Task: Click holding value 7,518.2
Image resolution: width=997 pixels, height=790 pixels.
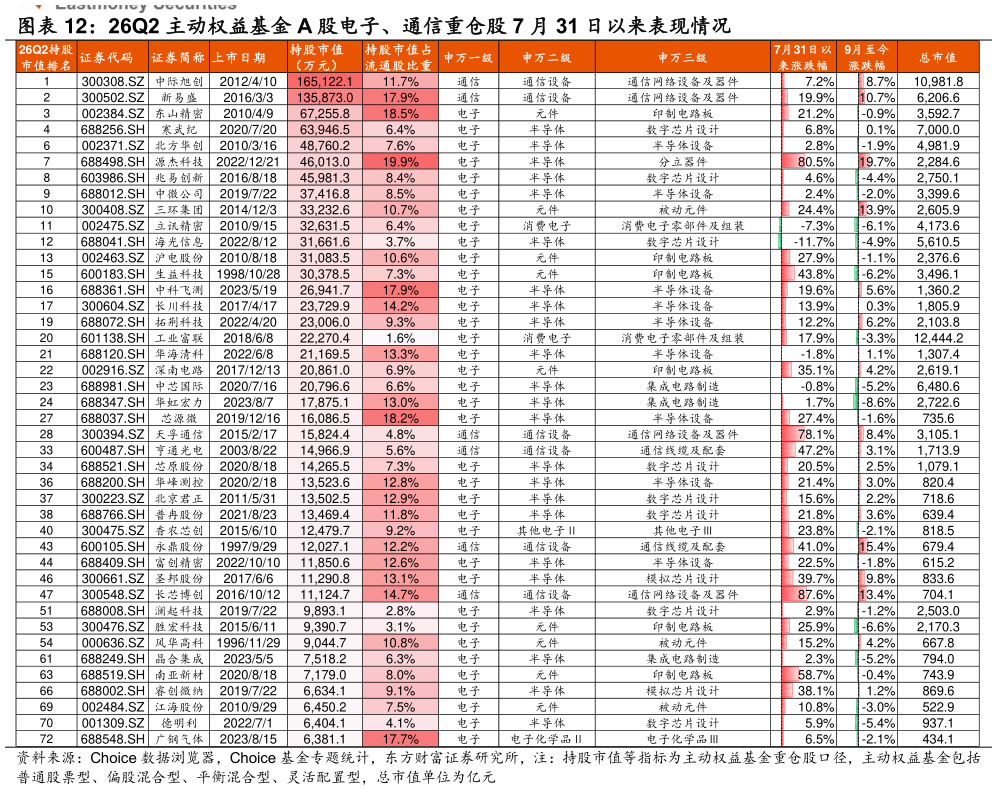Action: click(x=324, y=659)
